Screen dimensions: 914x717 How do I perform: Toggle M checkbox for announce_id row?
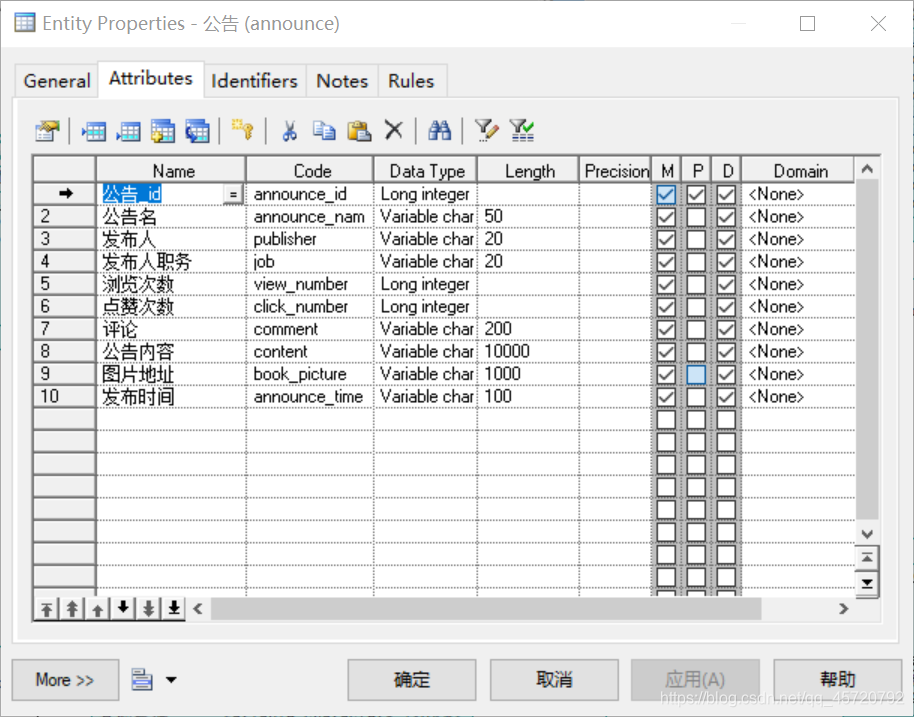[666, 194]
